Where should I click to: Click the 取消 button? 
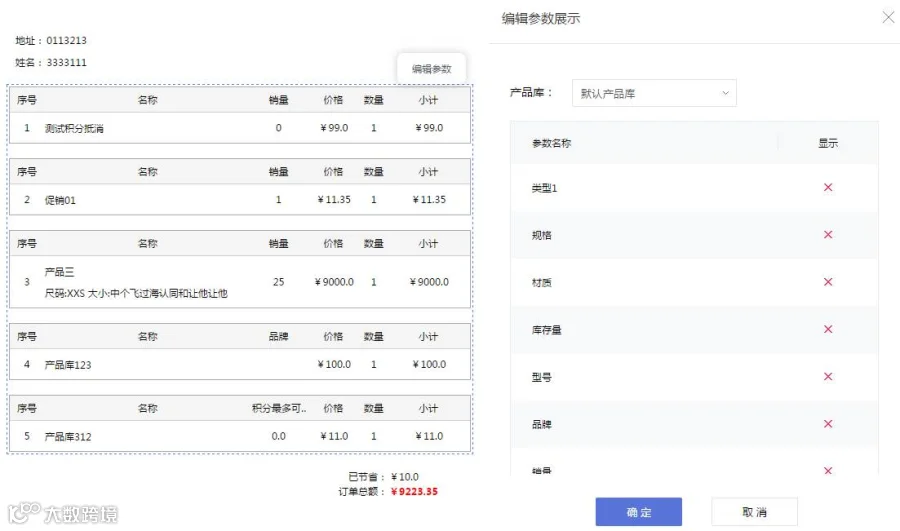754,511
